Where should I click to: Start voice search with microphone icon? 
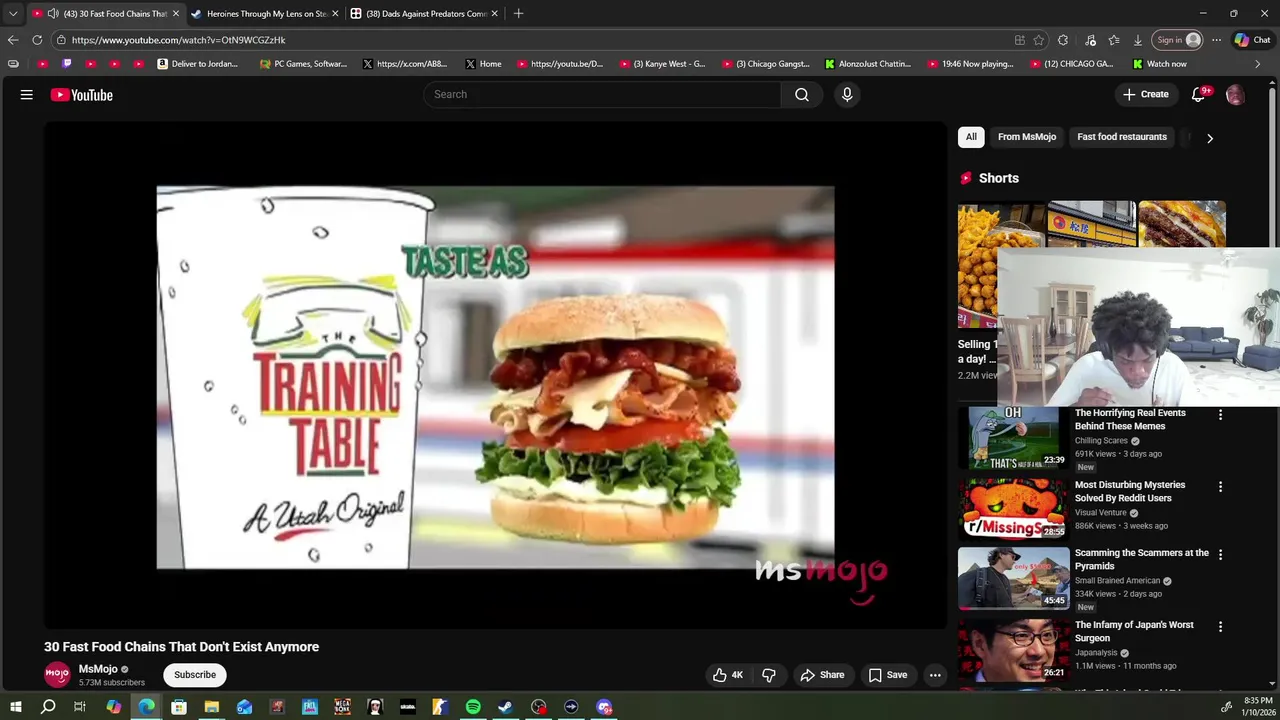point(847,94)
